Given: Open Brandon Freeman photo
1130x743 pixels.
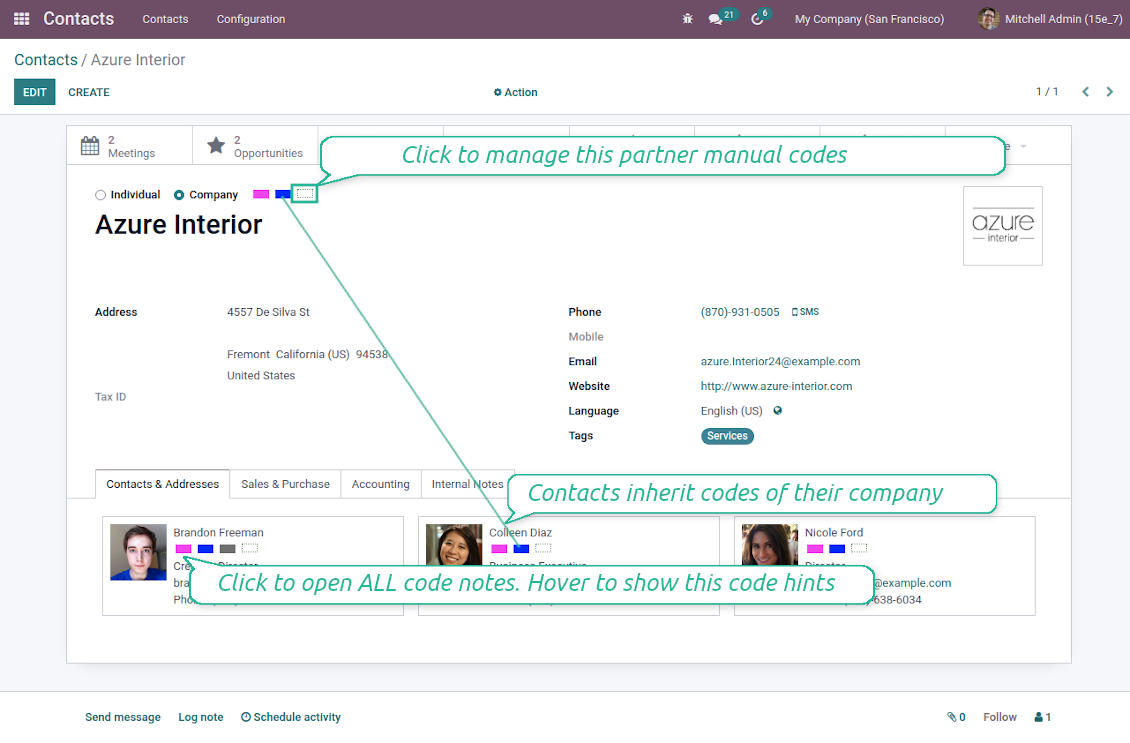Looking at the screenshot, I should coord(138,552).
